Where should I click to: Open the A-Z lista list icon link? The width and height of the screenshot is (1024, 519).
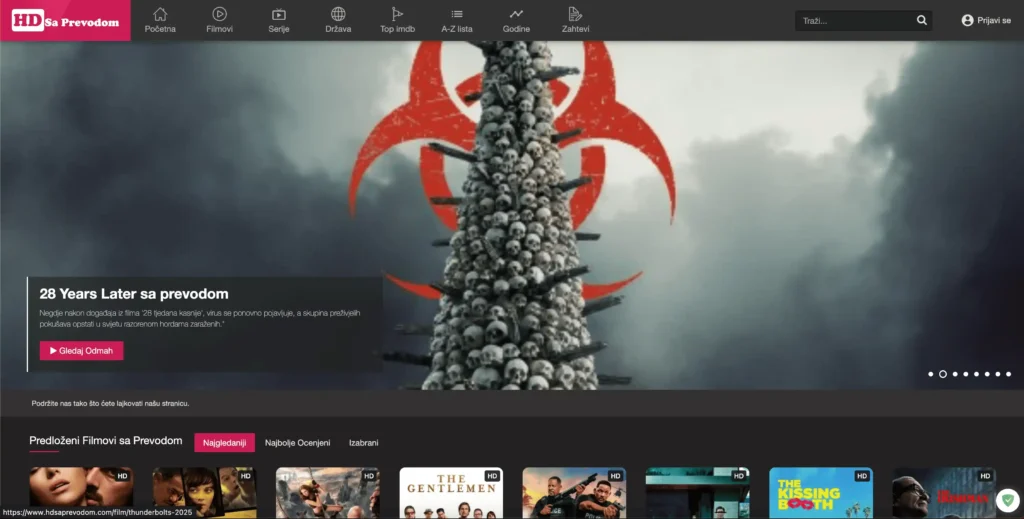click(x=457, y=20)
